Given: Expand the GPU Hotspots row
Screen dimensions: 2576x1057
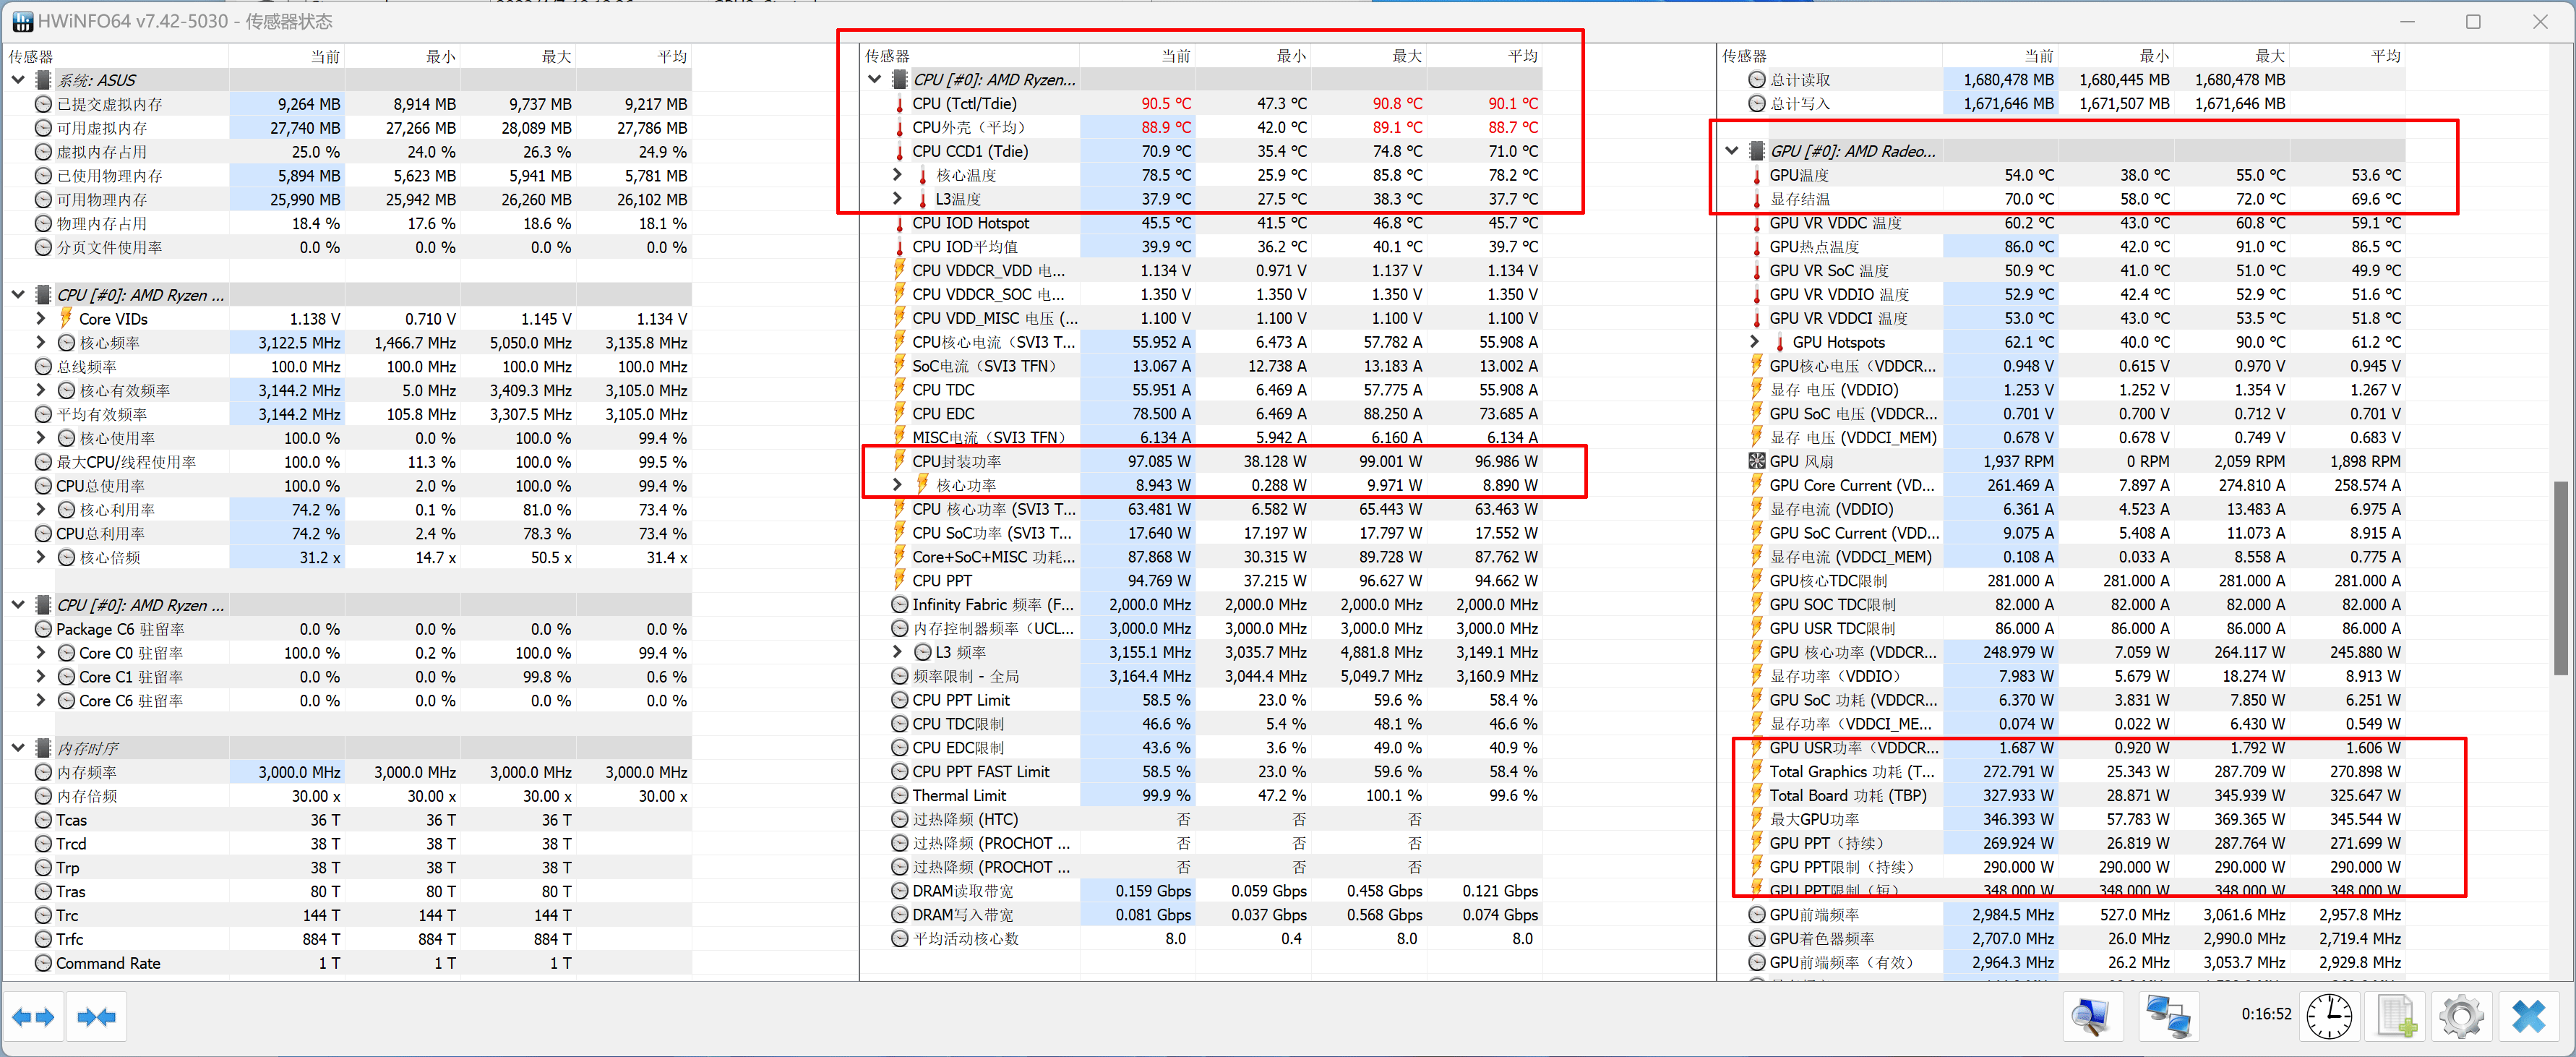Looking at the screenshot, I should [1754, 342].
